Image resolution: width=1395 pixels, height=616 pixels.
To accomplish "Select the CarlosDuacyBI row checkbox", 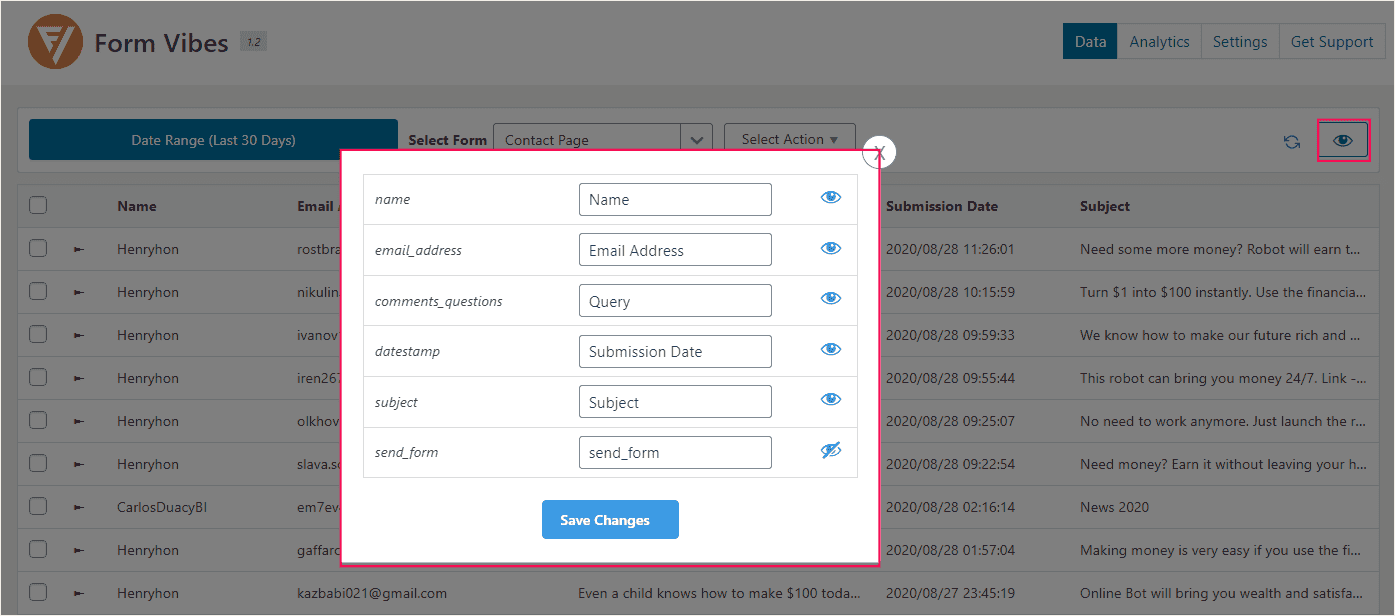I will coord(38,507).
